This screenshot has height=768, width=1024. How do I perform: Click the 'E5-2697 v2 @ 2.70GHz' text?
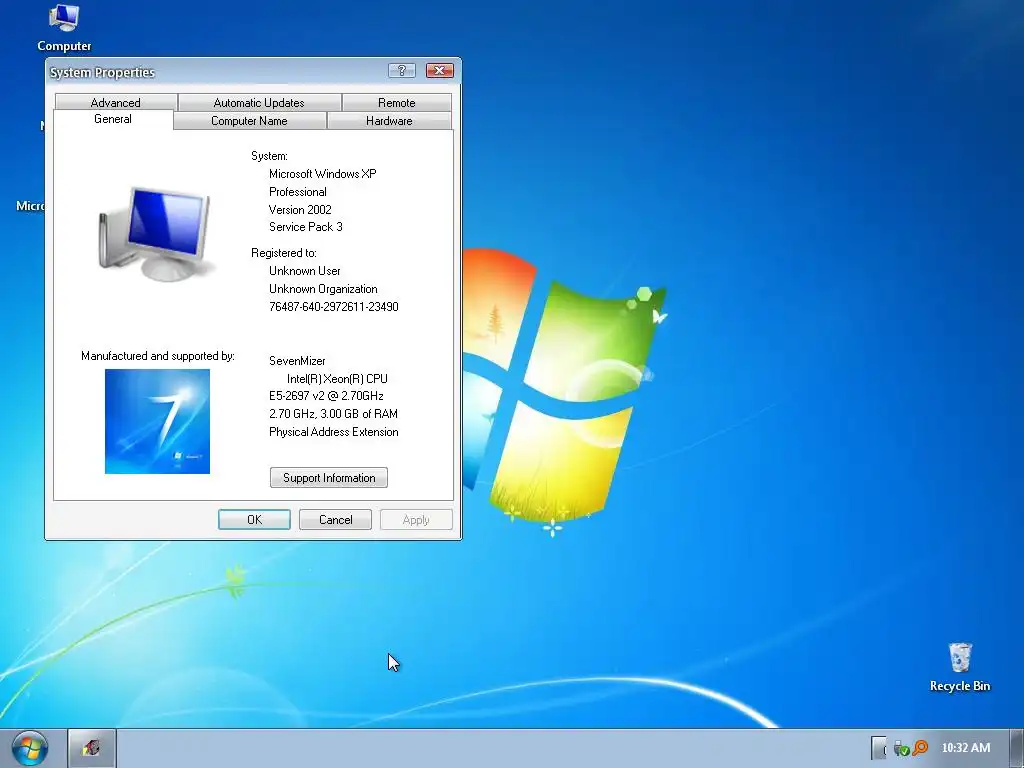326,396
